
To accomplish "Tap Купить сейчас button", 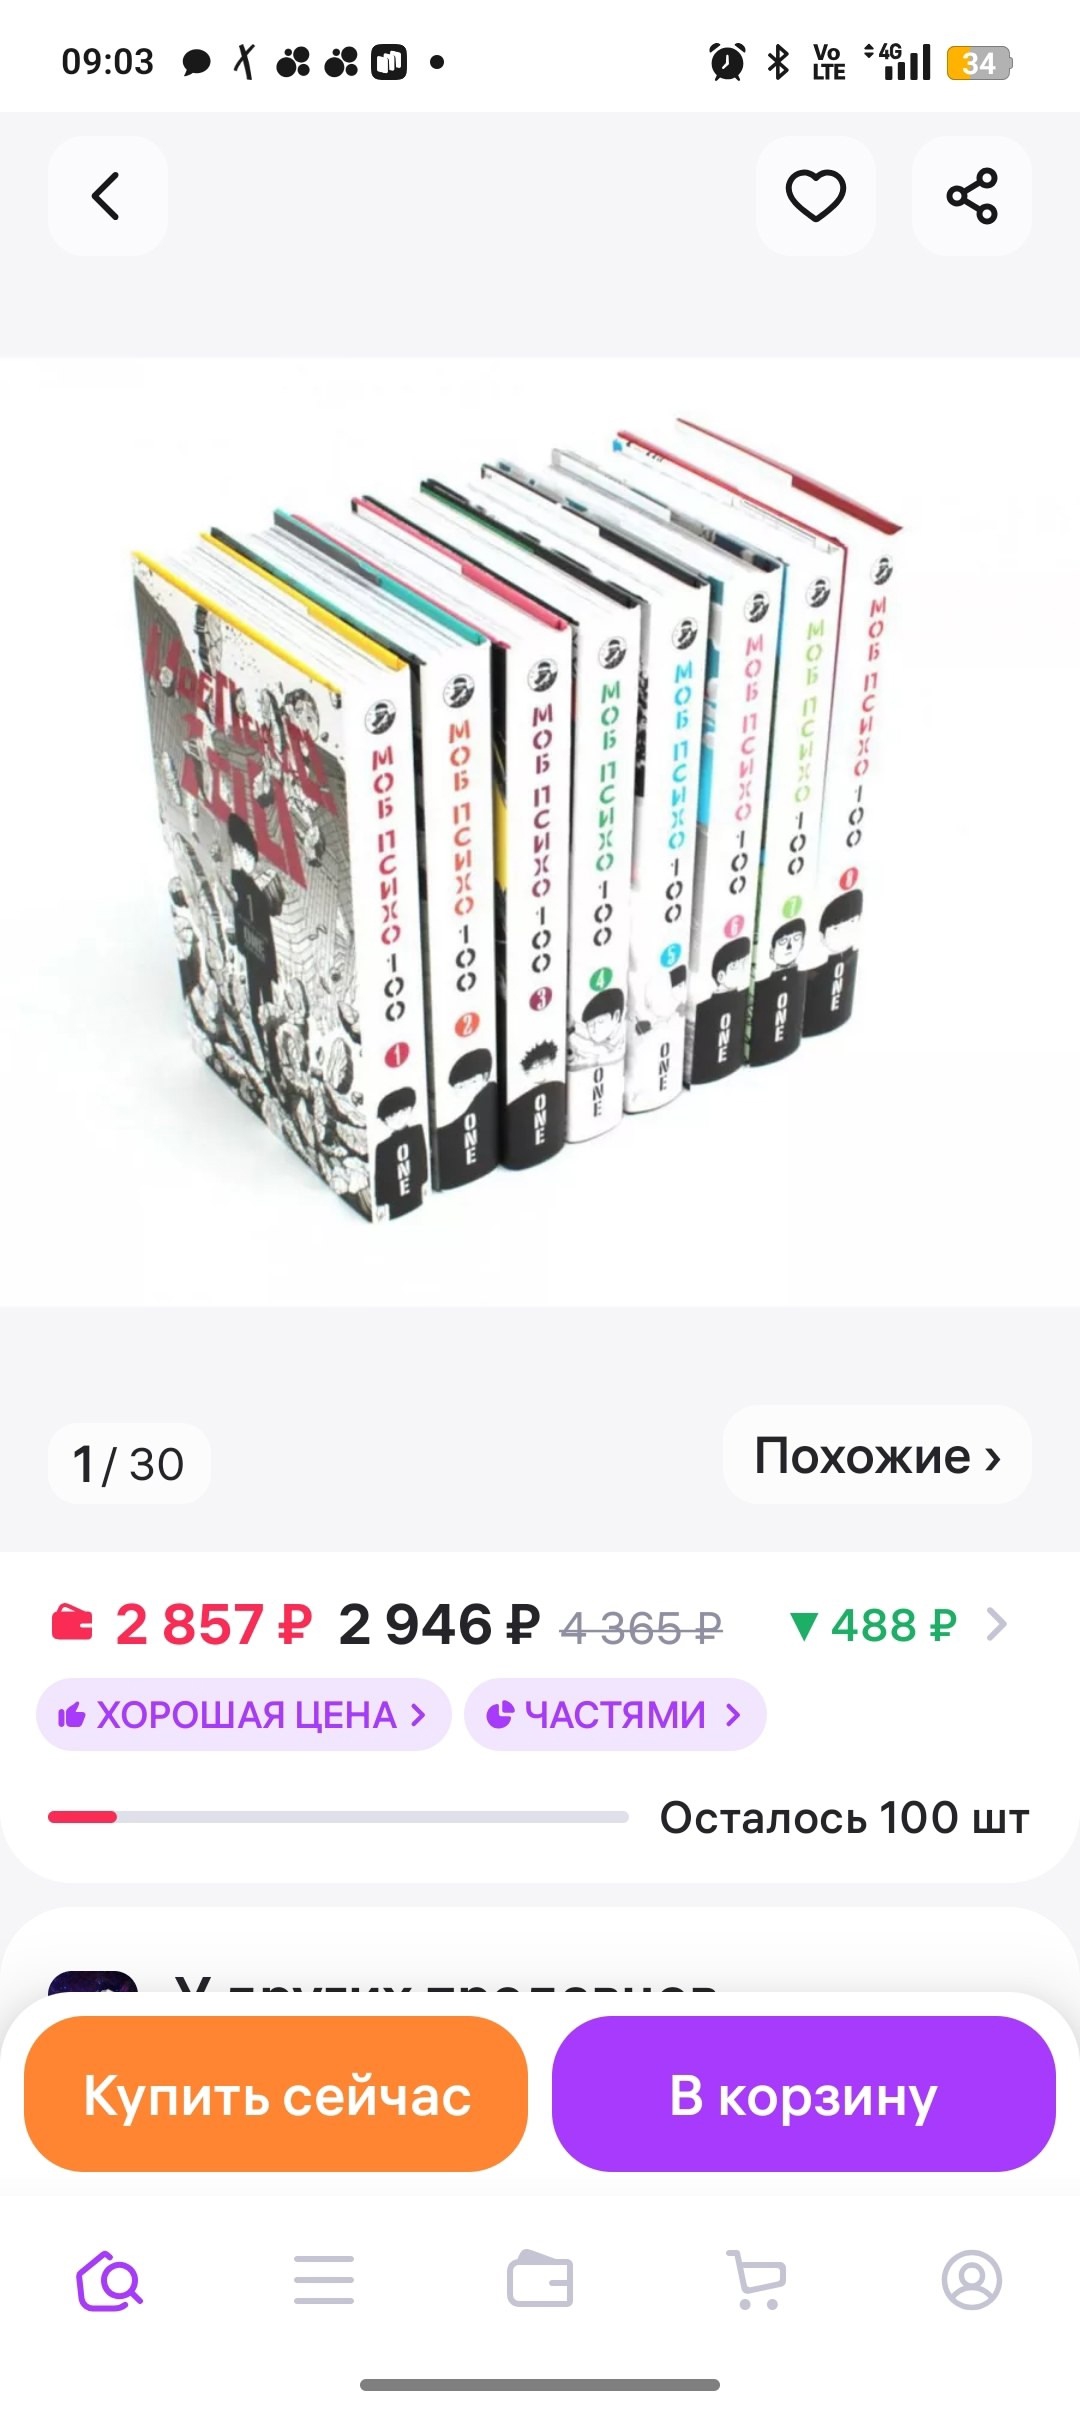I will 275,2094.
